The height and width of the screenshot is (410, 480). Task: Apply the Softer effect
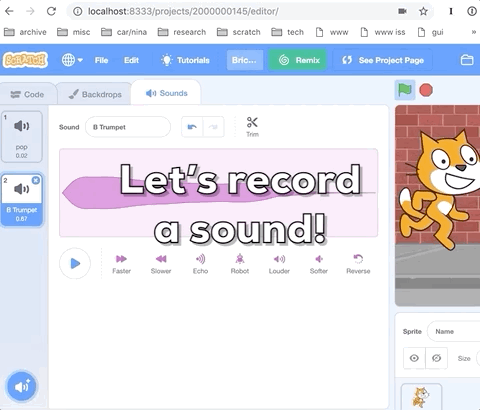pyautogui.click(x=319, y=264)
